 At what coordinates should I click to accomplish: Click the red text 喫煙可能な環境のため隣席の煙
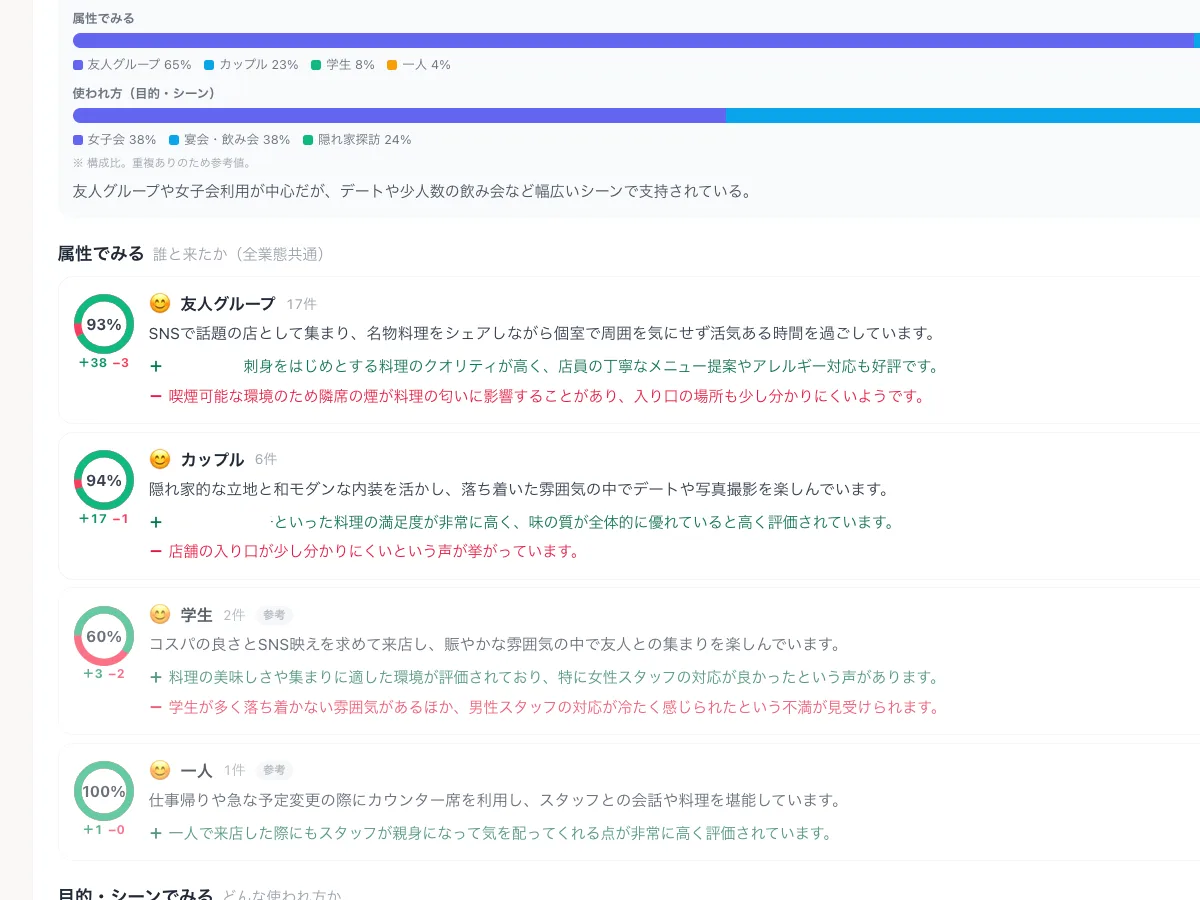[546, 396]
